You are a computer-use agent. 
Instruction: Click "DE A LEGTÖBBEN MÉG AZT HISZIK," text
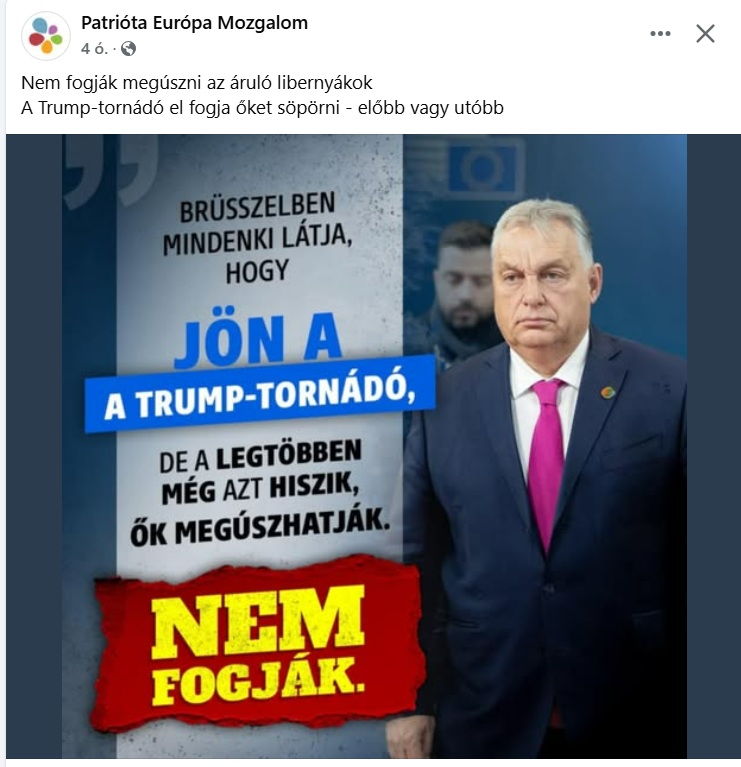(x=260, y=472)
